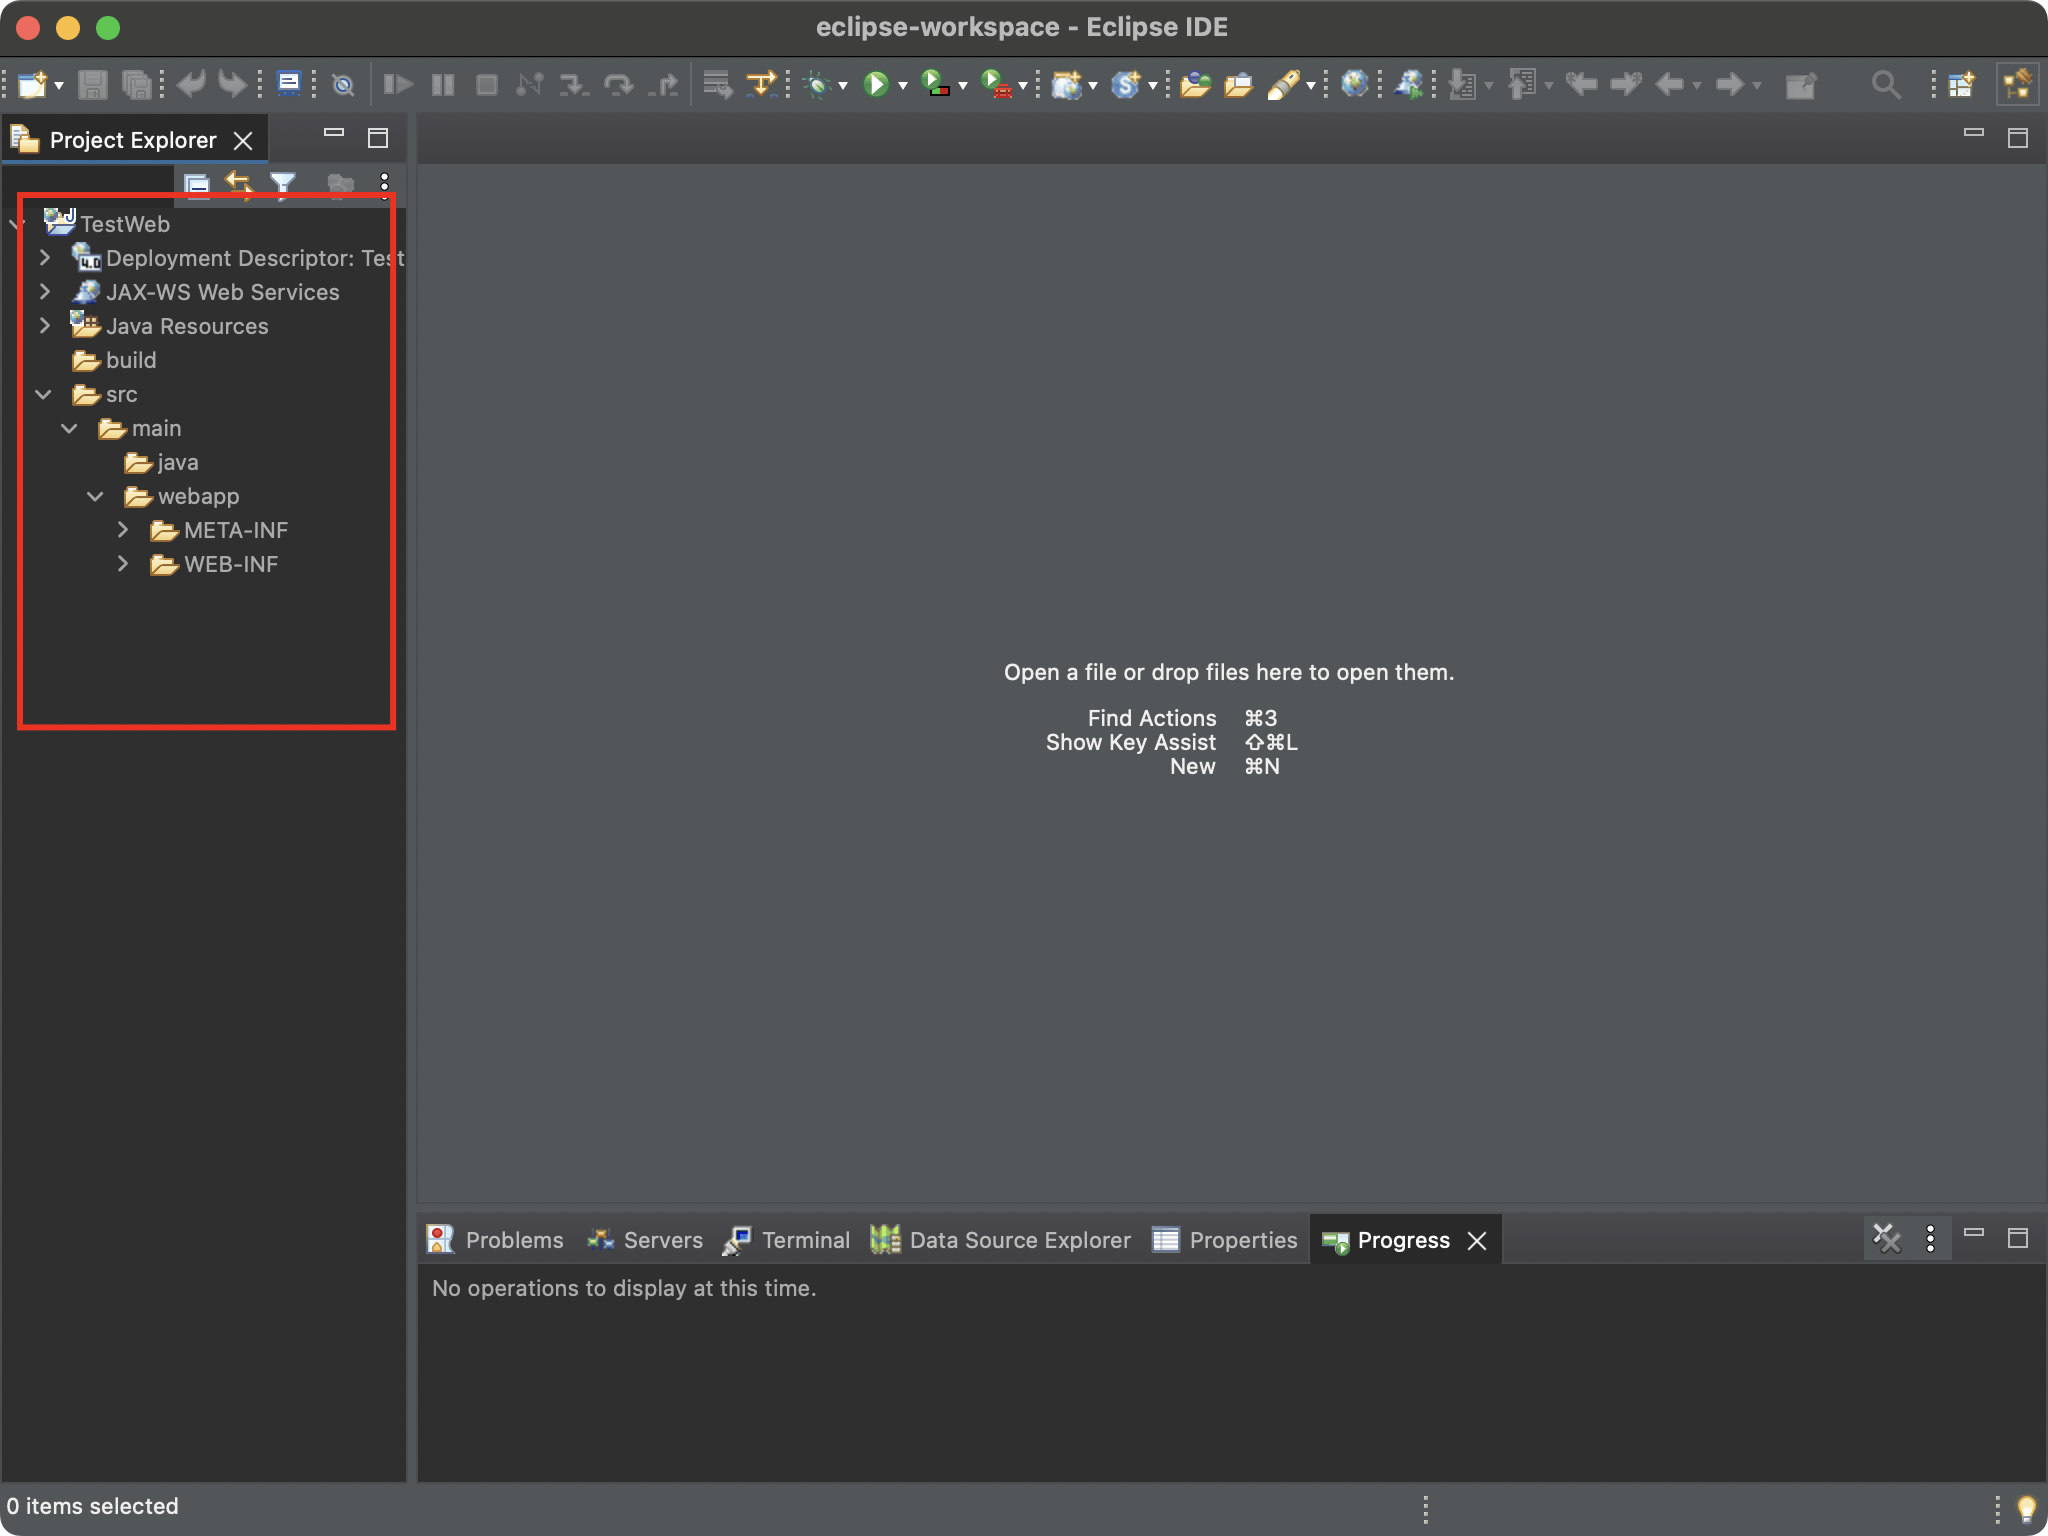The image size is (2048, 1536).
Task: Open the Debug dropdown arrow
Action: (843, 86)
